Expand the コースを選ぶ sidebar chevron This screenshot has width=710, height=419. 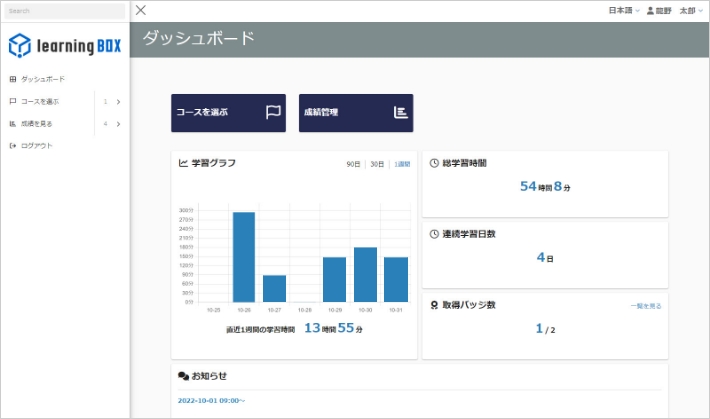pyautogui.click(x=118, y=101)
